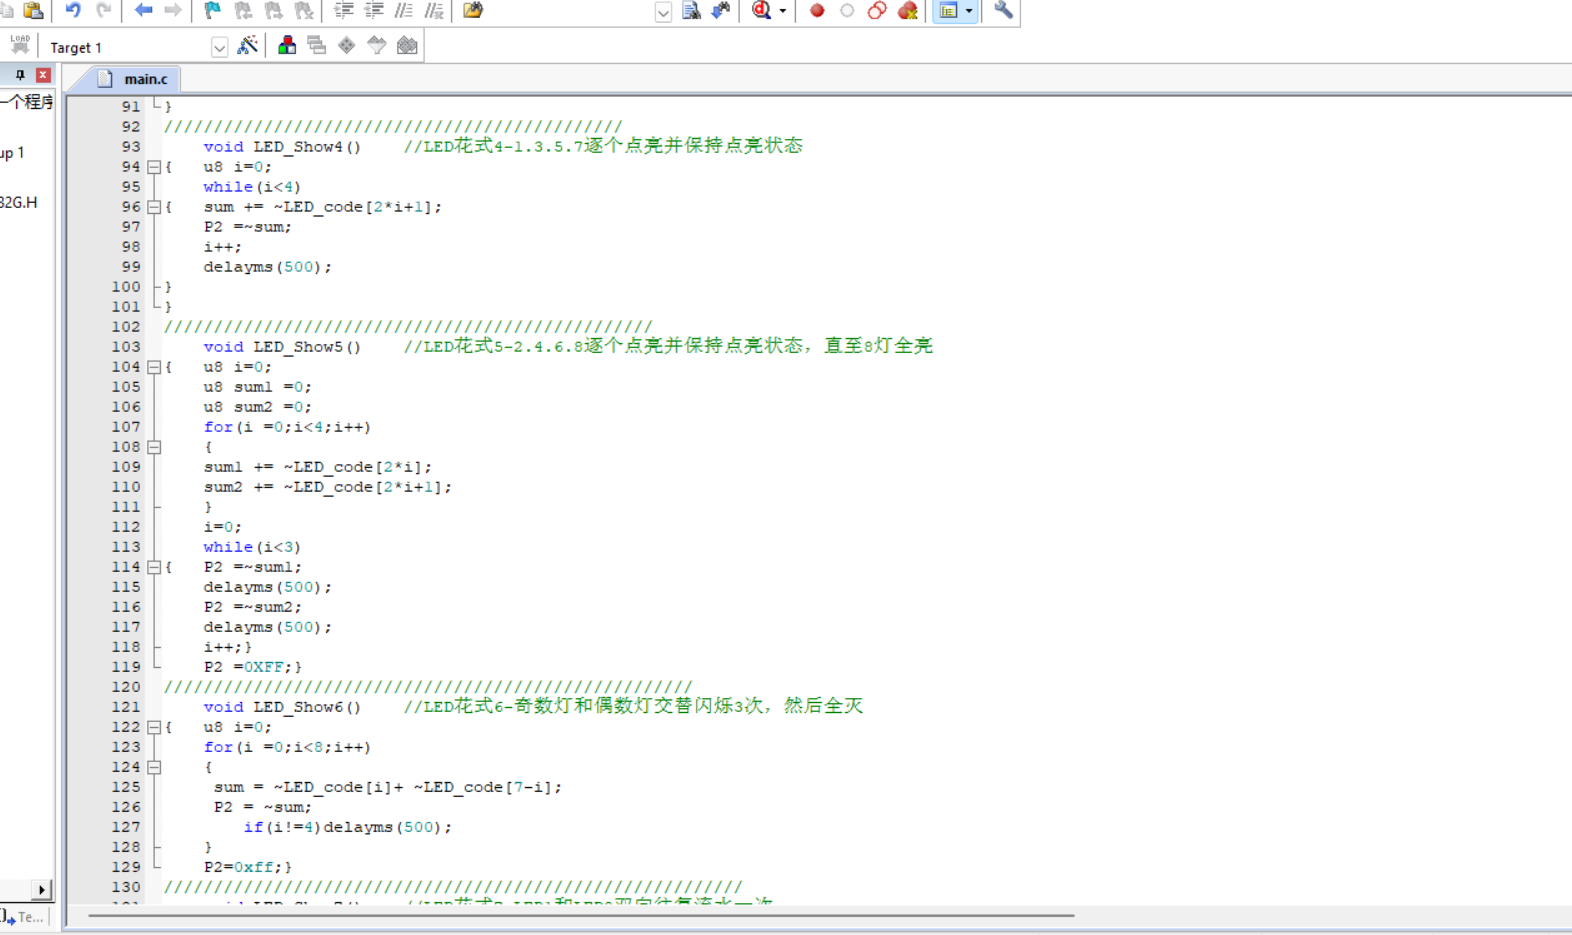Open the Target 1 dropdown

click(219, 47)
